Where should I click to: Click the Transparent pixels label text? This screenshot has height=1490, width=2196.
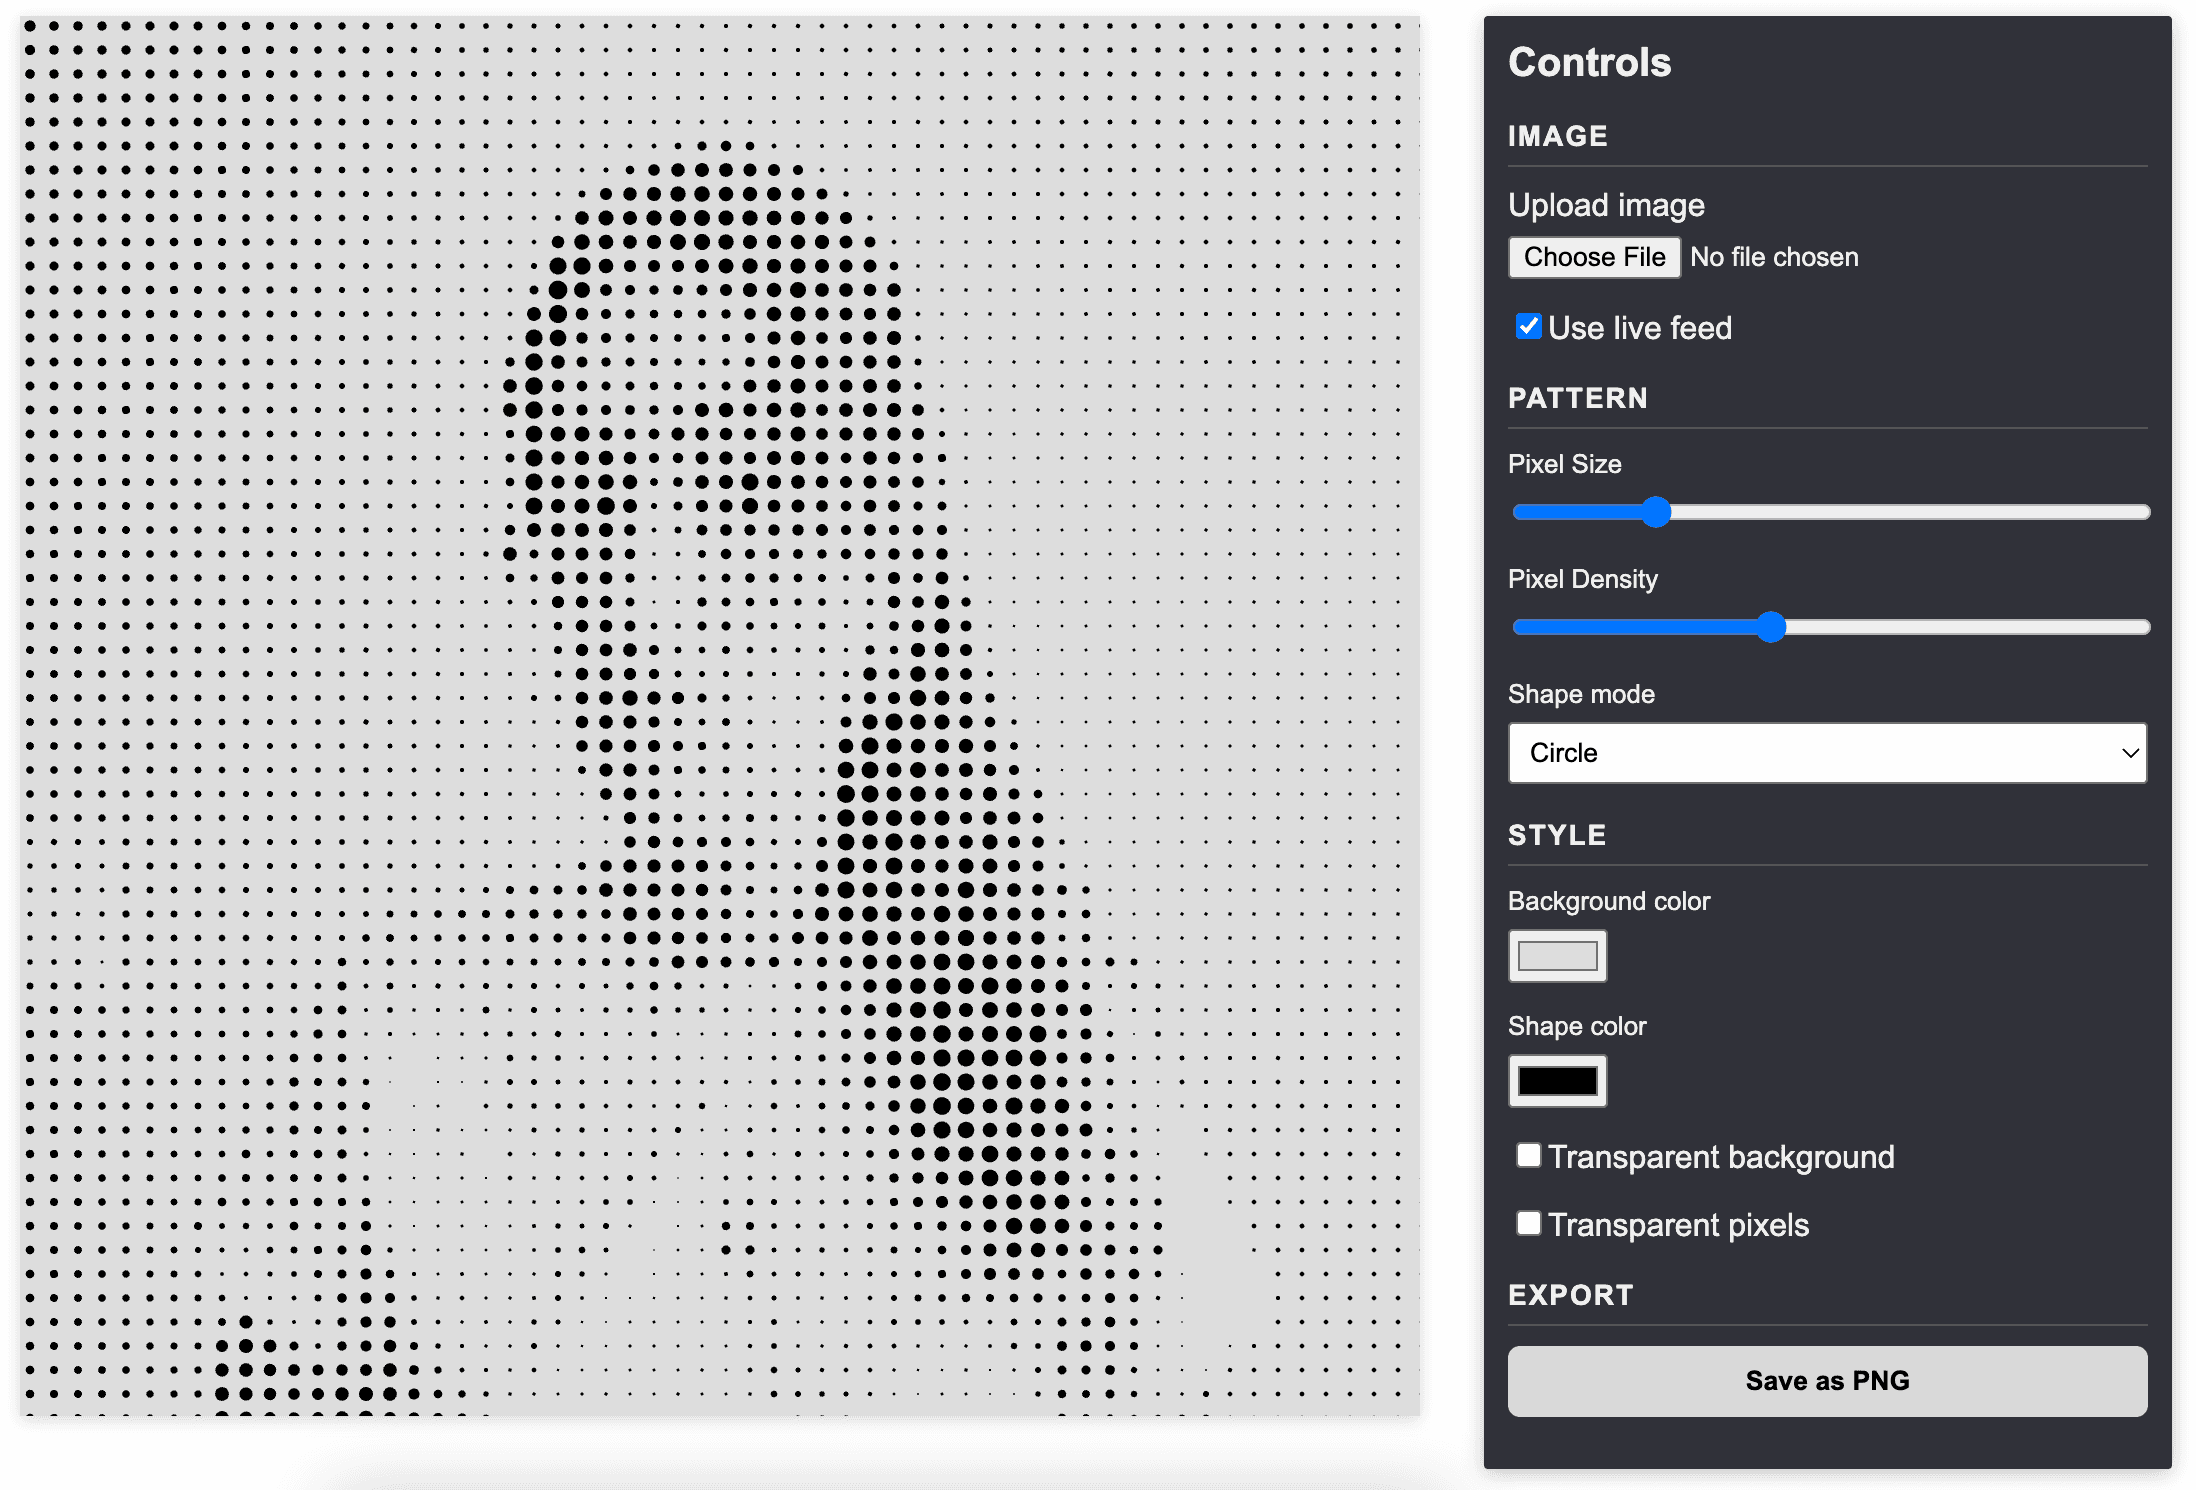pyautogui.click(x=1679, y=1225)
